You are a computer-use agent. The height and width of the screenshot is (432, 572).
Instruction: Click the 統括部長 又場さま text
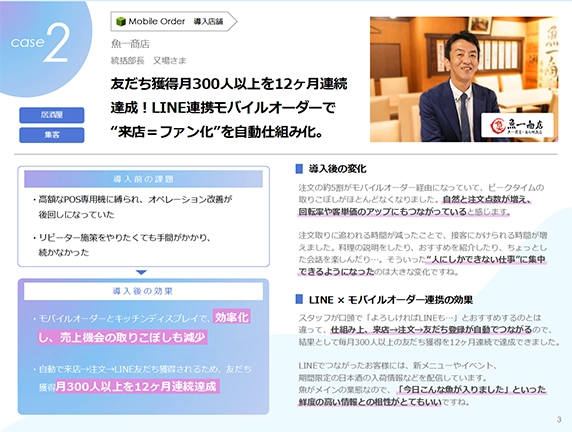click(149, 60)
